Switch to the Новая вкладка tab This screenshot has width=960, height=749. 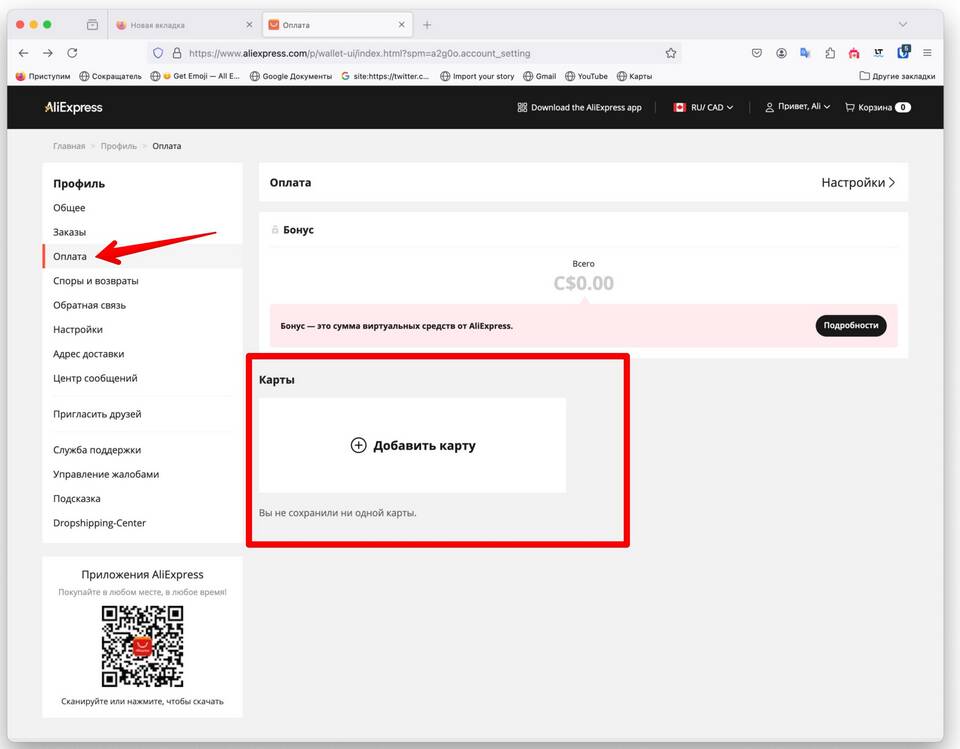coord(178,25)
